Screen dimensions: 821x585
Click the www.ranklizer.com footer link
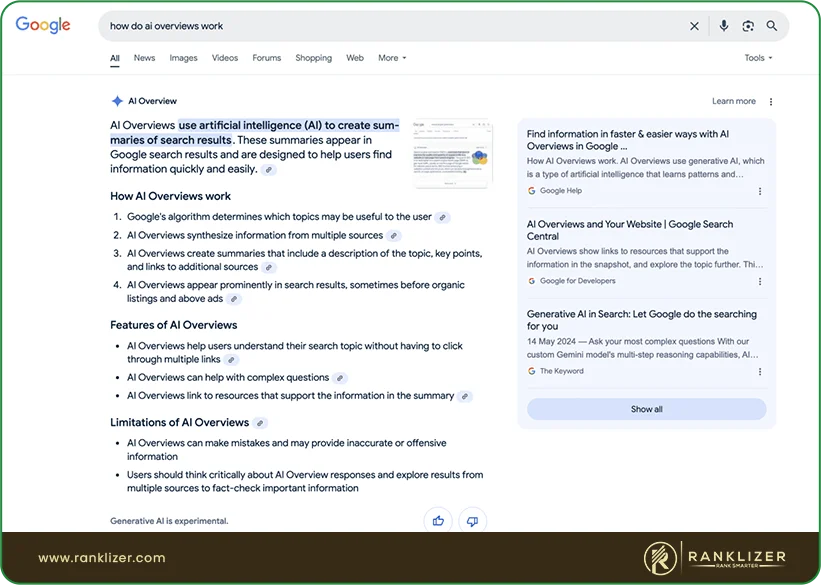pos(102,558)
